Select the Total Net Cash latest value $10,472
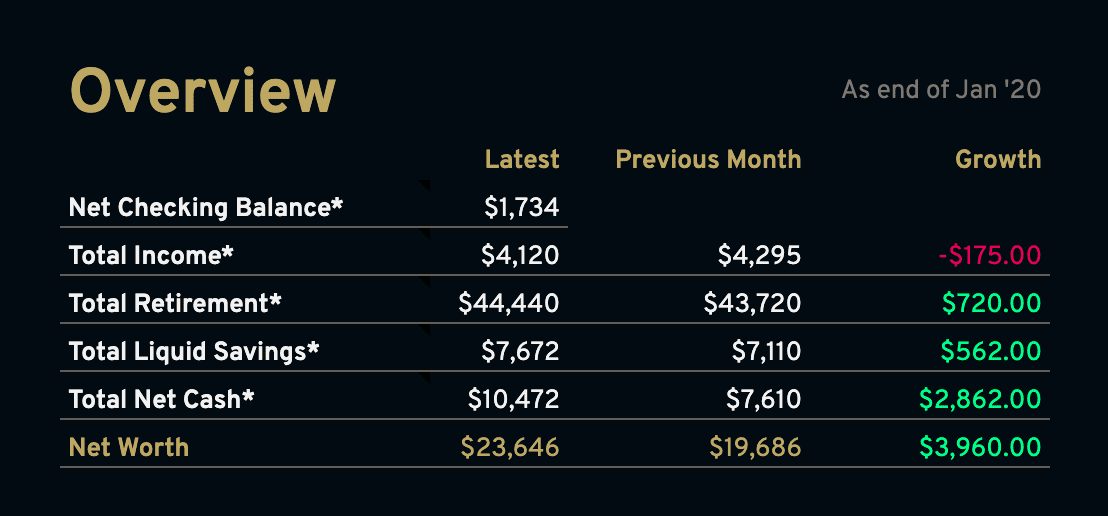This screenshot has height=516, width=1108. (x=513, y=399)
